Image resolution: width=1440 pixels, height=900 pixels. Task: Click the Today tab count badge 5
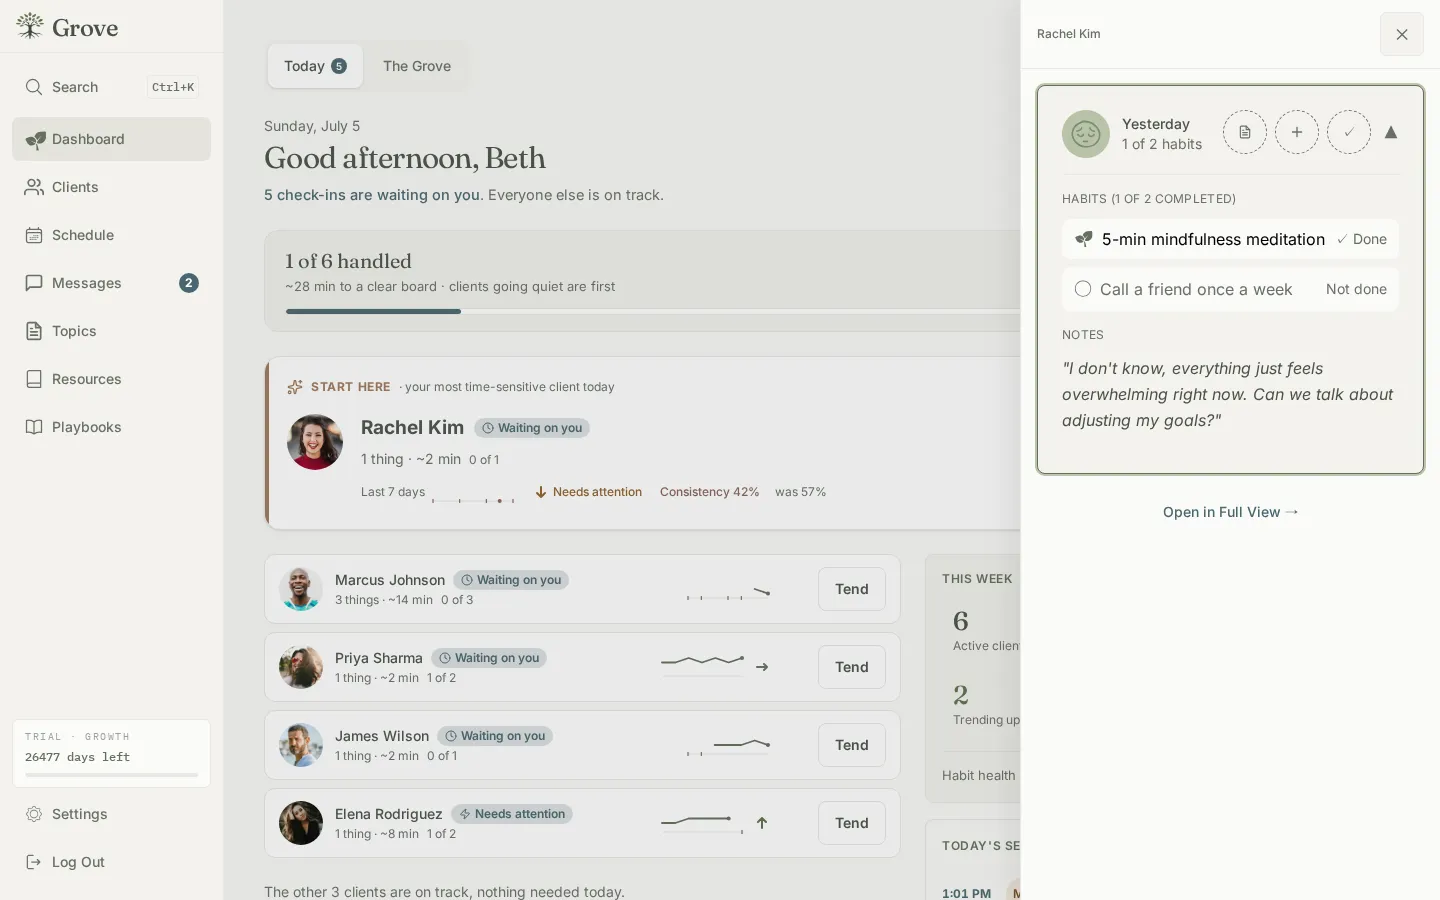(339, 66)
